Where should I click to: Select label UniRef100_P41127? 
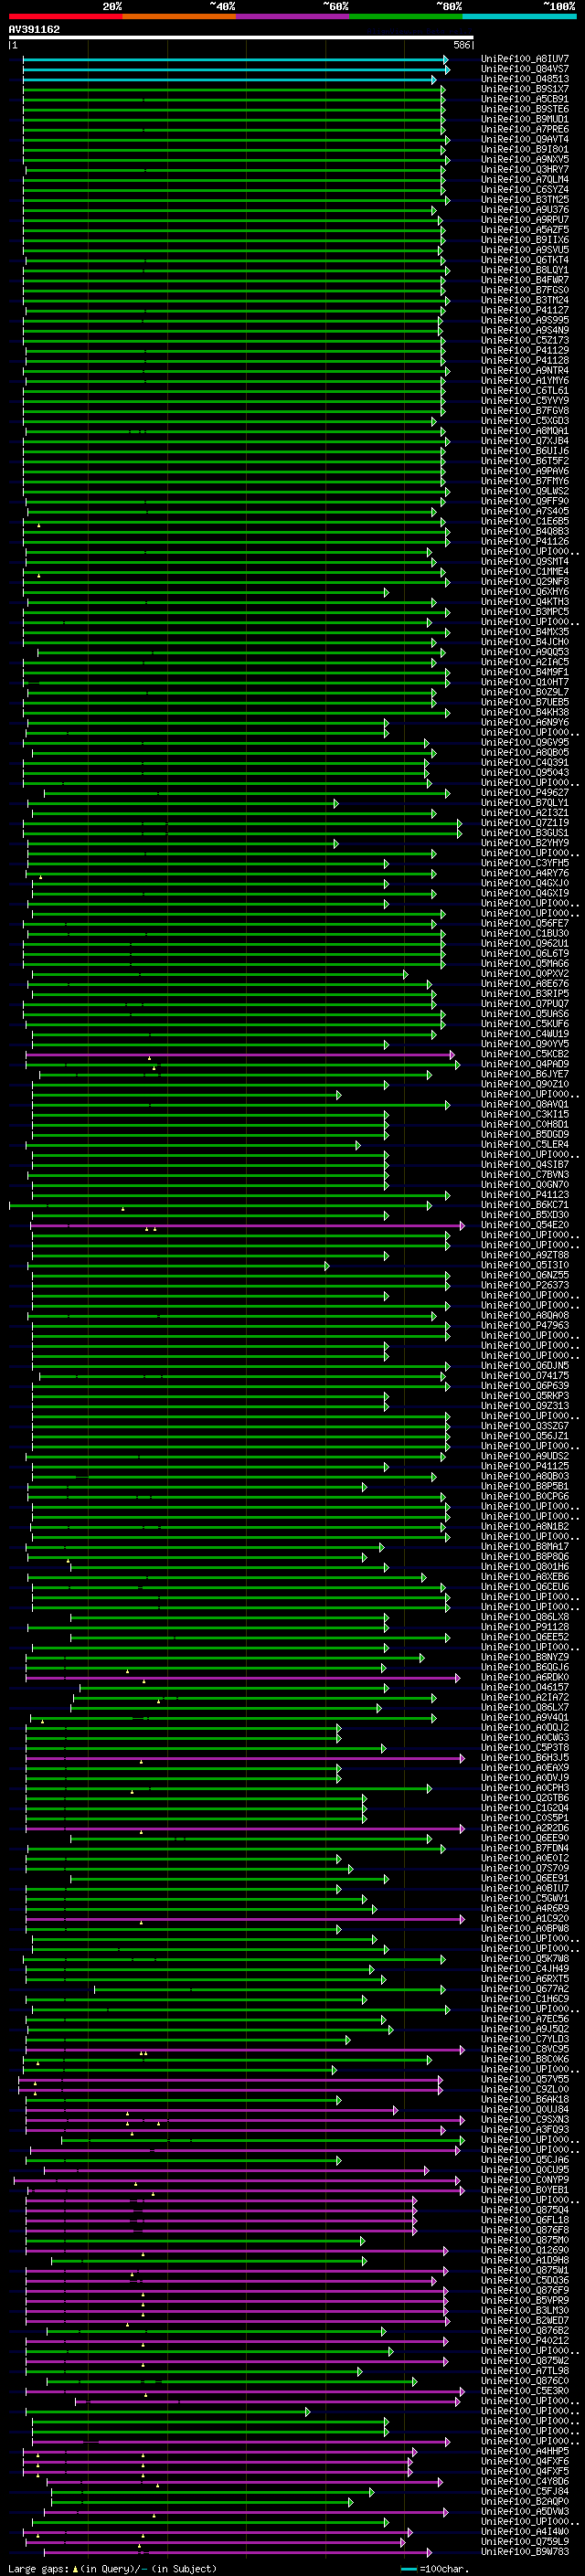coord(524,310)
